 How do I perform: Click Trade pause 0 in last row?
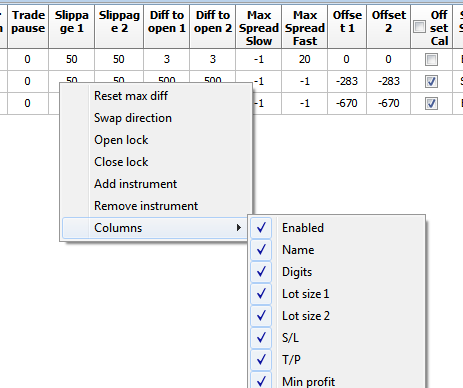coord(28,103)
